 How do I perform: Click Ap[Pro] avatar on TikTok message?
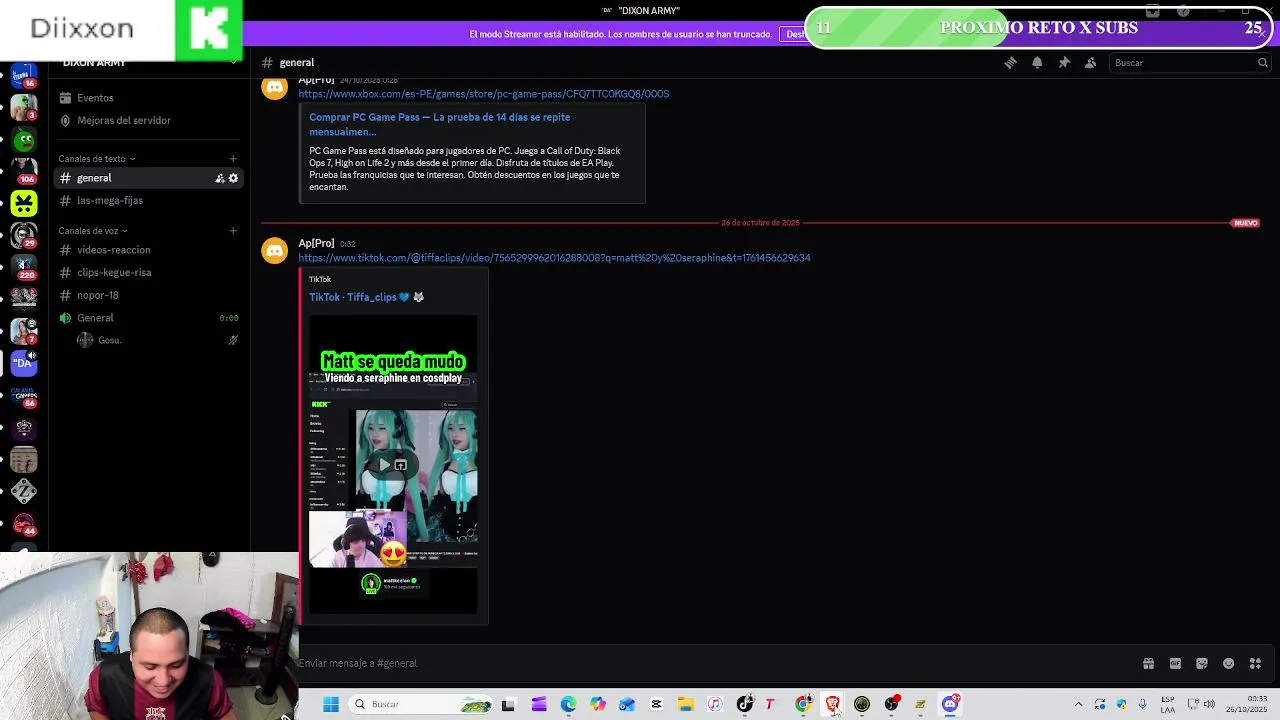tap(275, 251)
